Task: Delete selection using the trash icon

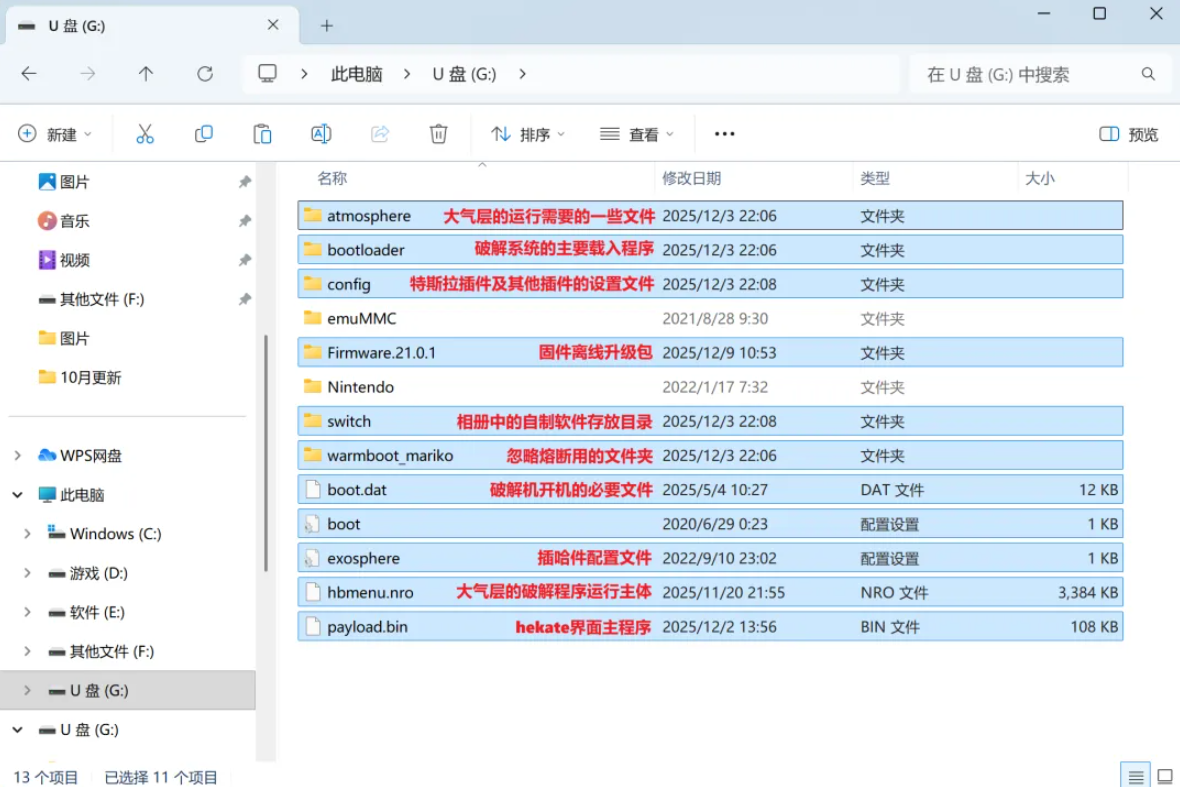Action: (x=438, y=133)
